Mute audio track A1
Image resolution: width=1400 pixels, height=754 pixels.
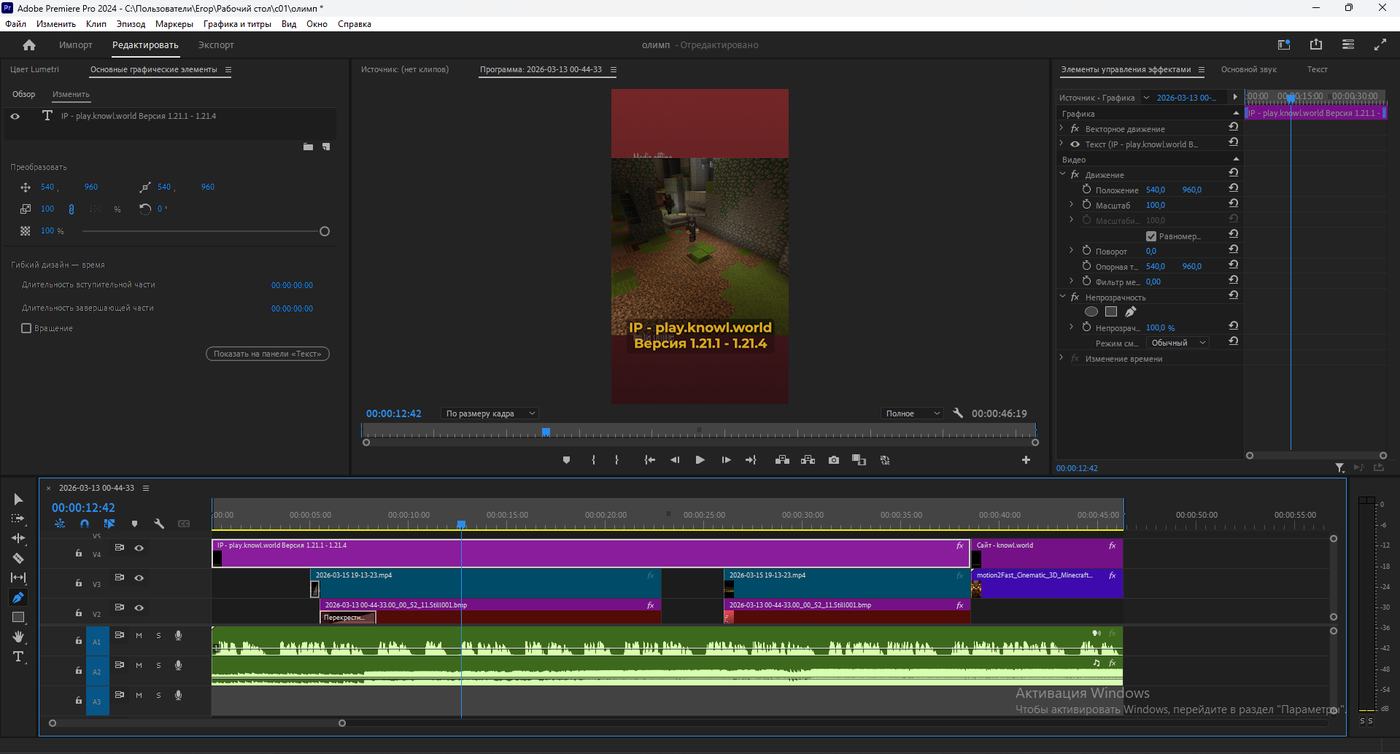139,635
